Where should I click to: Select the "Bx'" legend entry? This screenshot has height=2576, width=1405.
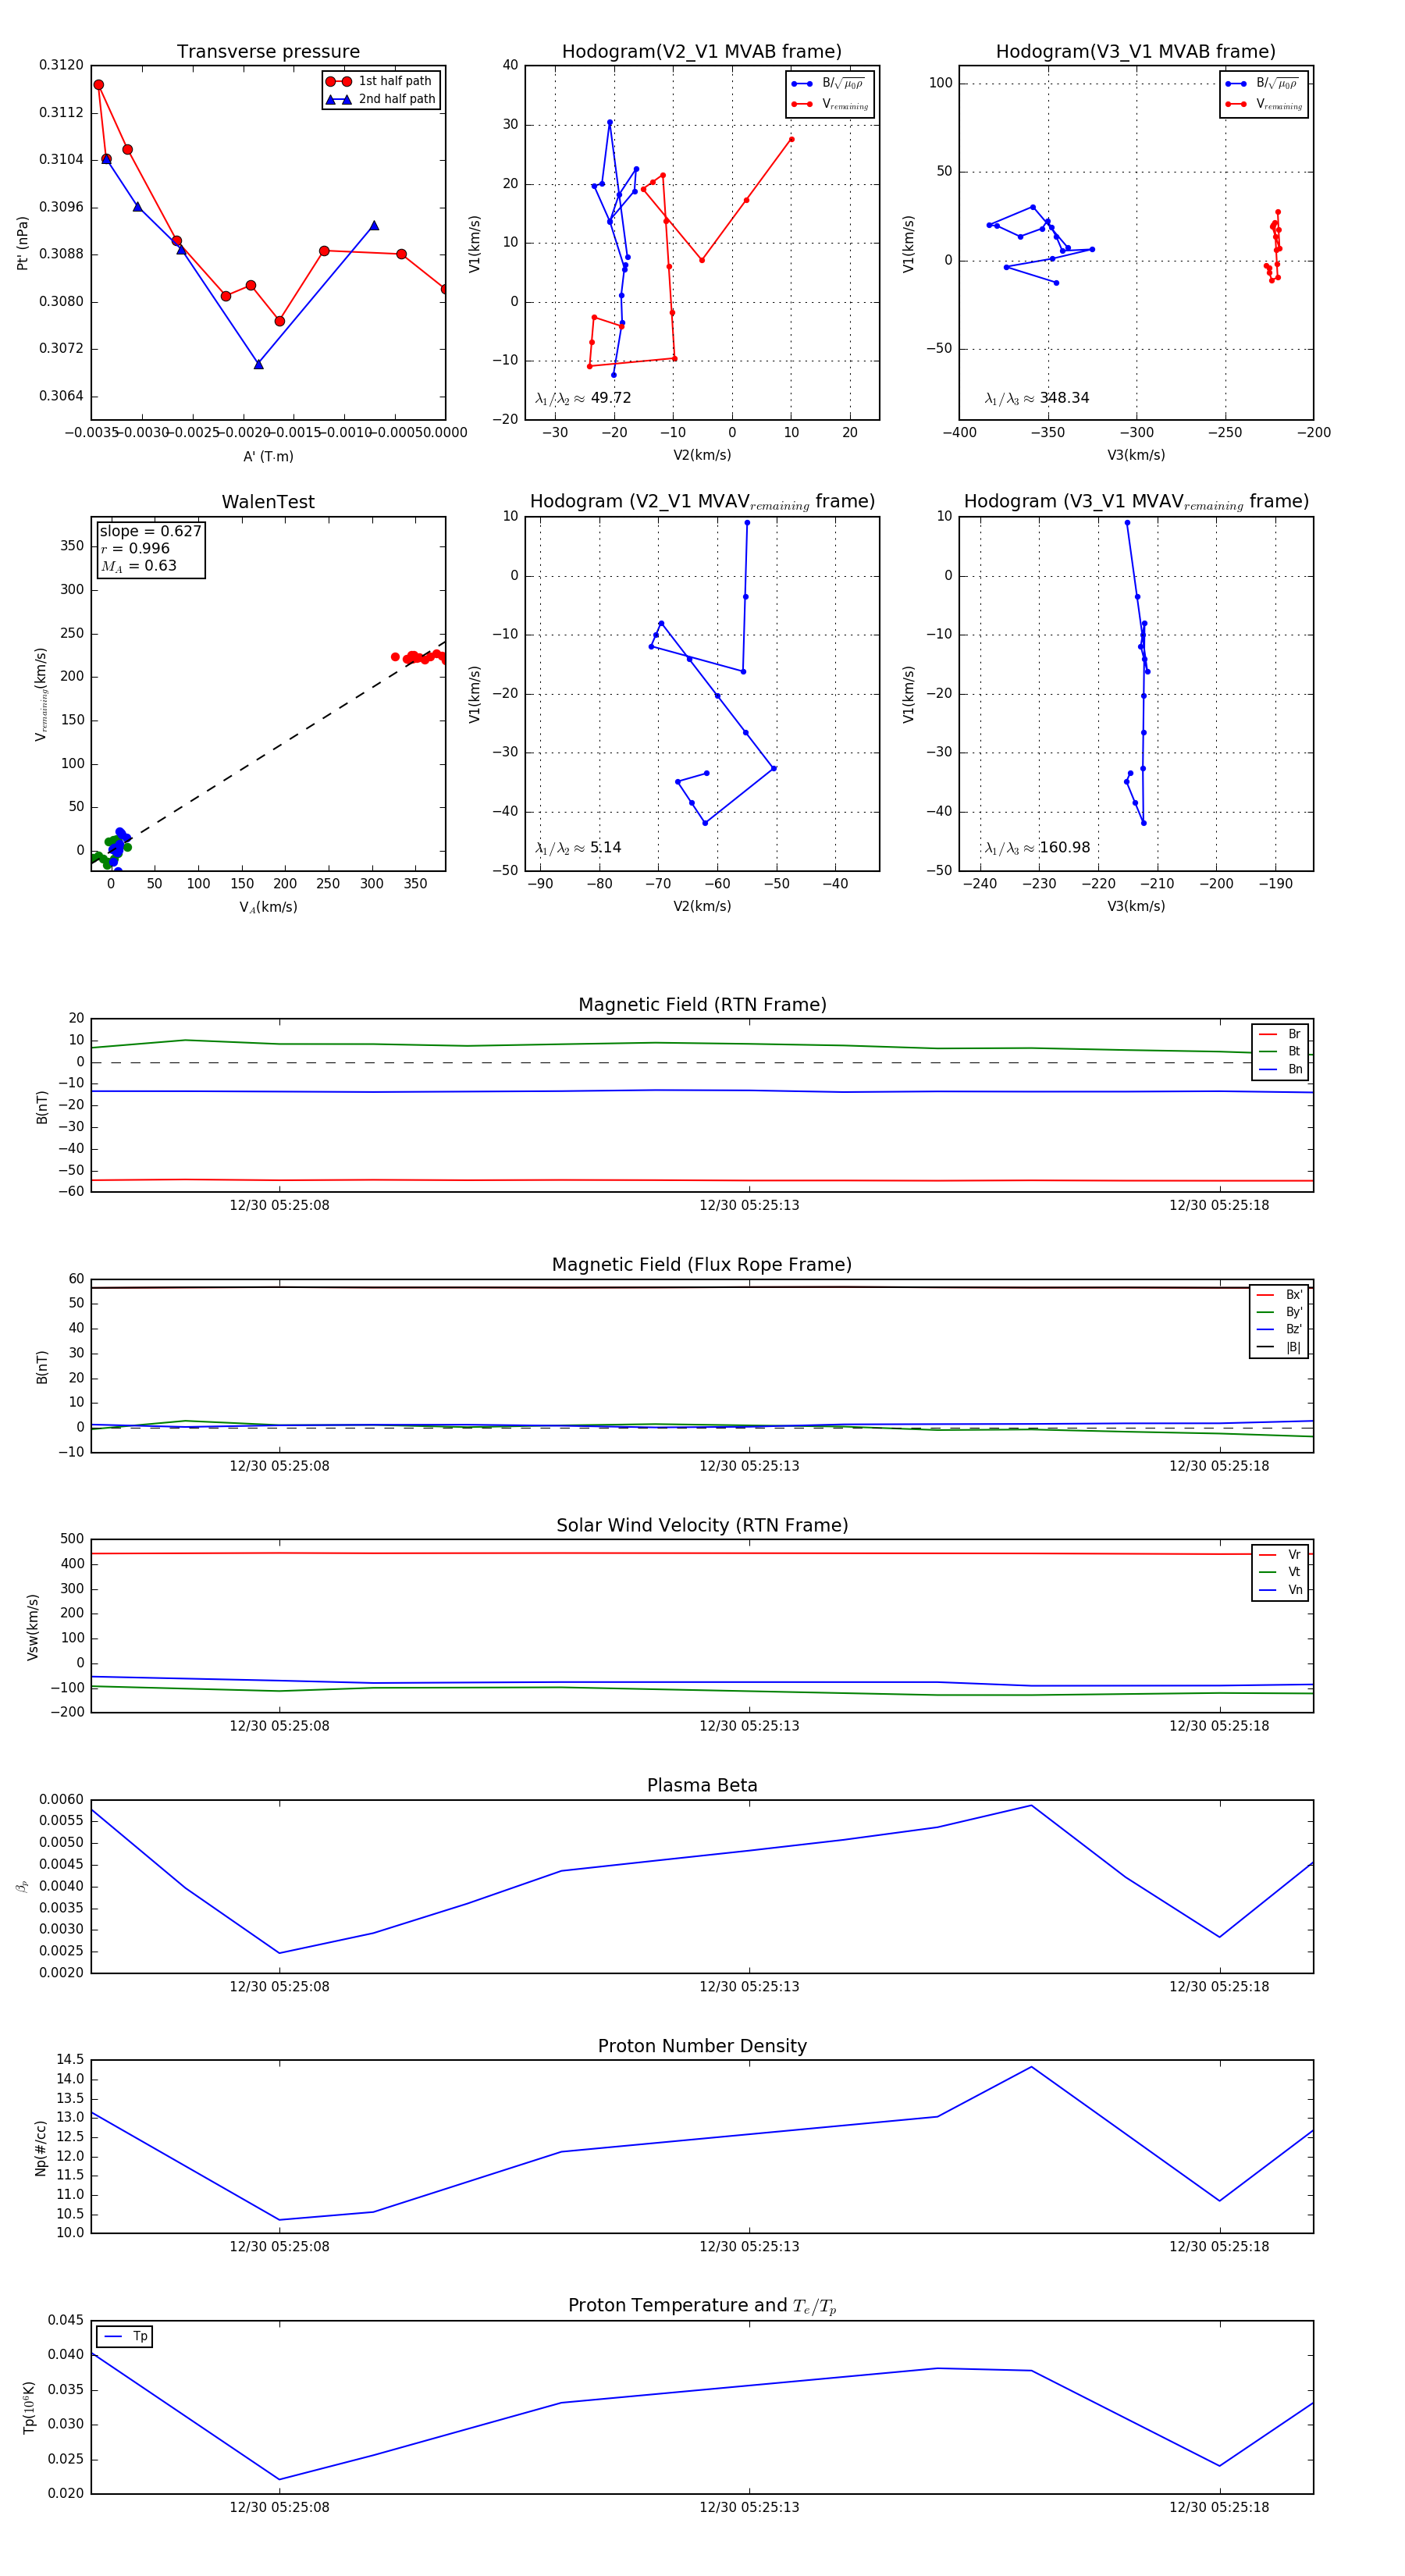pos(1280,1294)
